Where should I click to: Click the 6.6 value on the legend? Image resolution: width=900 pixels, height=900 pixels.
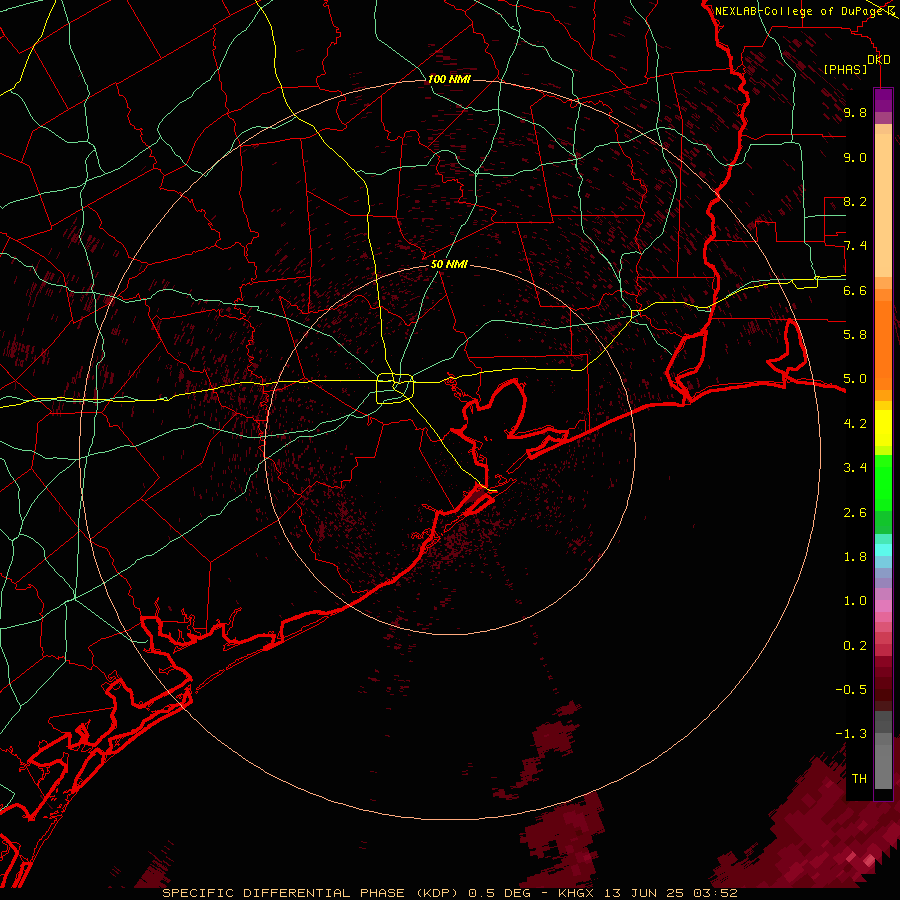pos(855,290)
